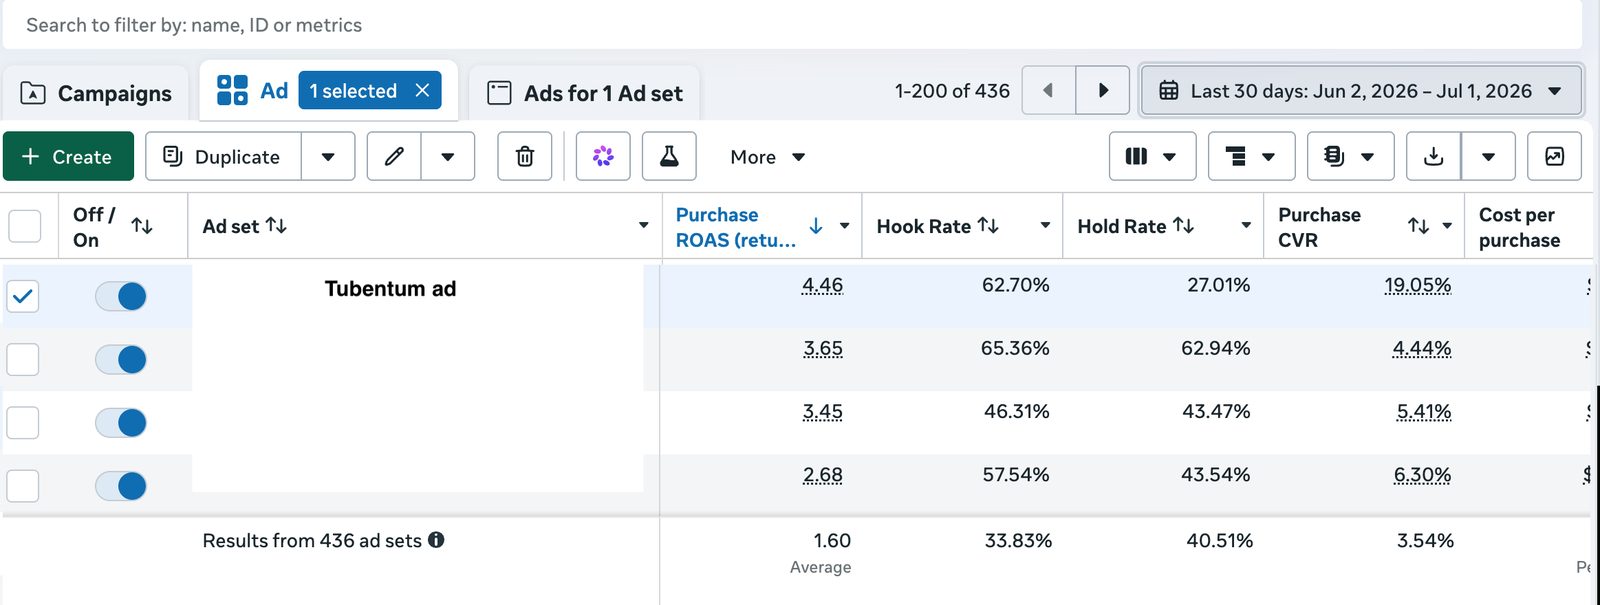Click the green Create button
The height and width of the screenshot is (605, 1600).
(68, 157)
